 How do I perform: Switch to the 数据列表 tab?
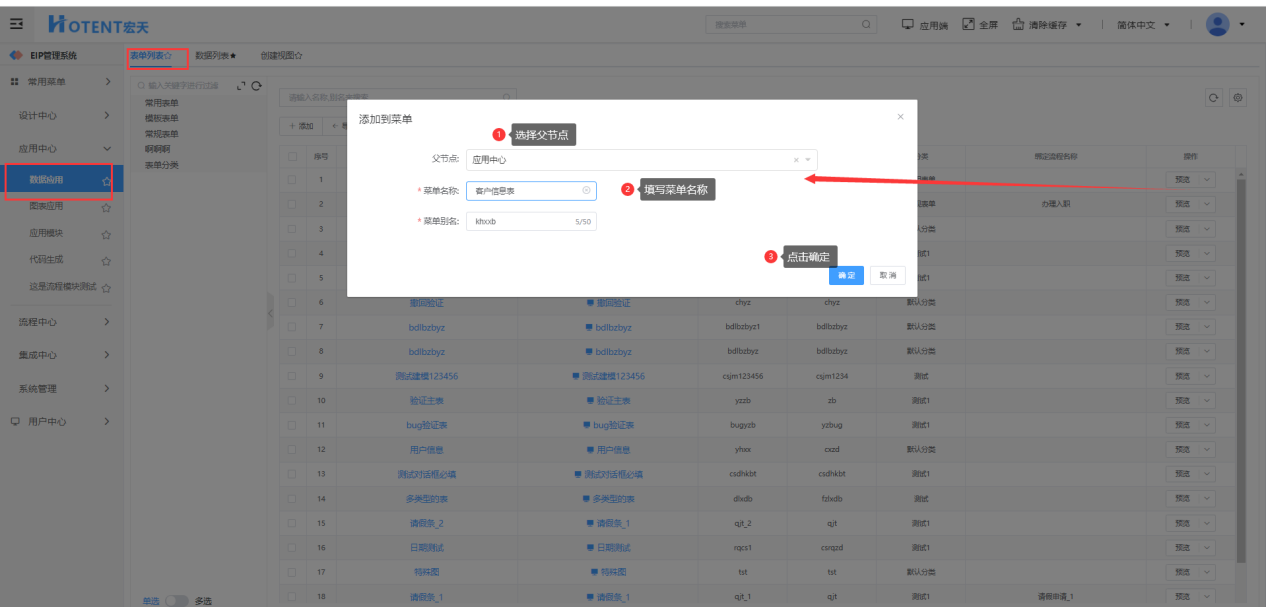pos(215,56)
